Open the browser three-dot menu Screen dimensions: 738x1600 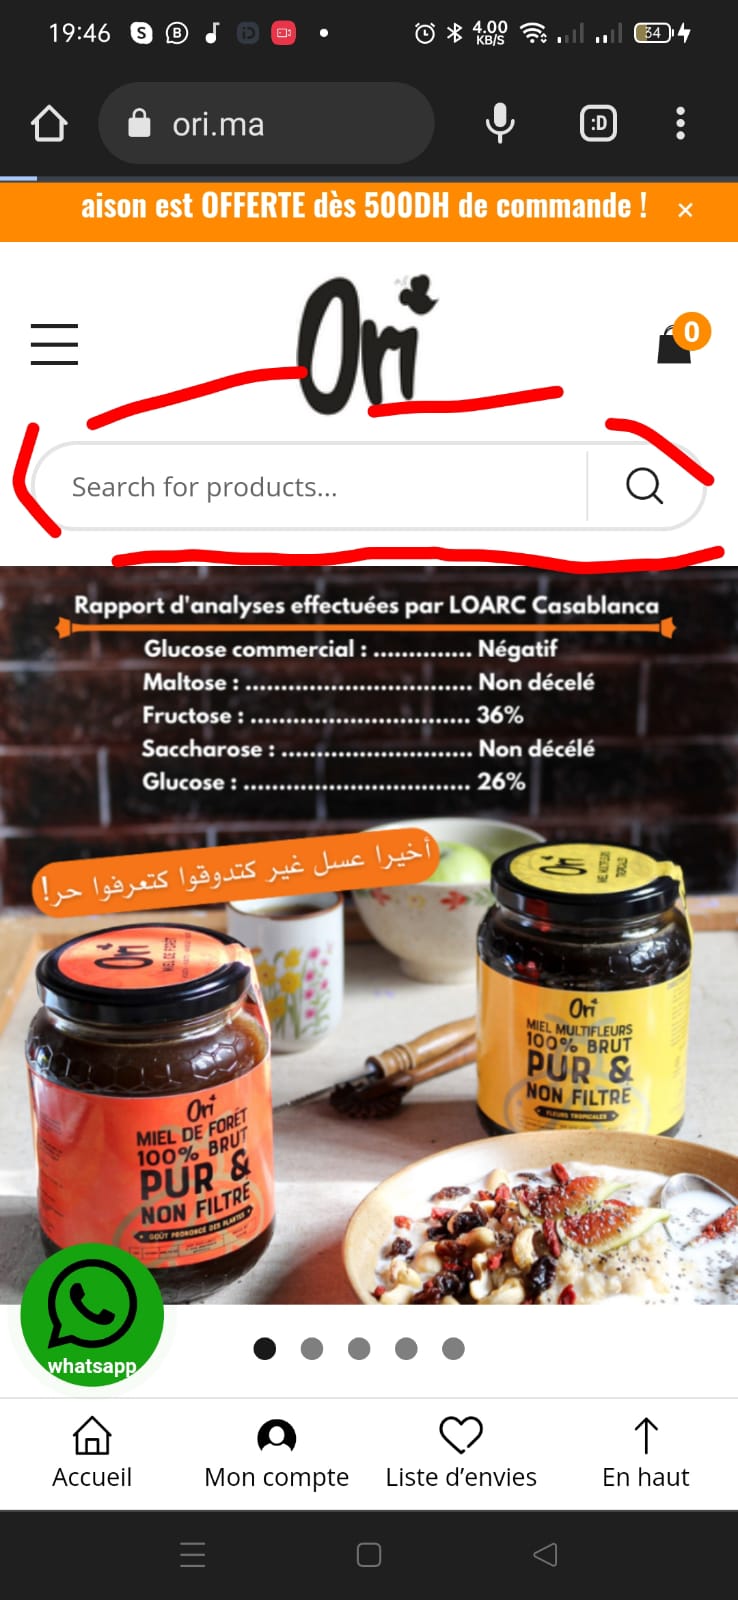(x=680, y=124)
